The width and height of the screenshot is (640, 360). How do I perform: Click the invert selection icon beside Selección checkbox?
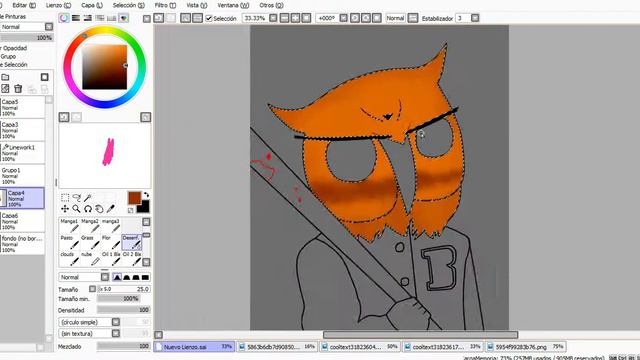(198, 18)
